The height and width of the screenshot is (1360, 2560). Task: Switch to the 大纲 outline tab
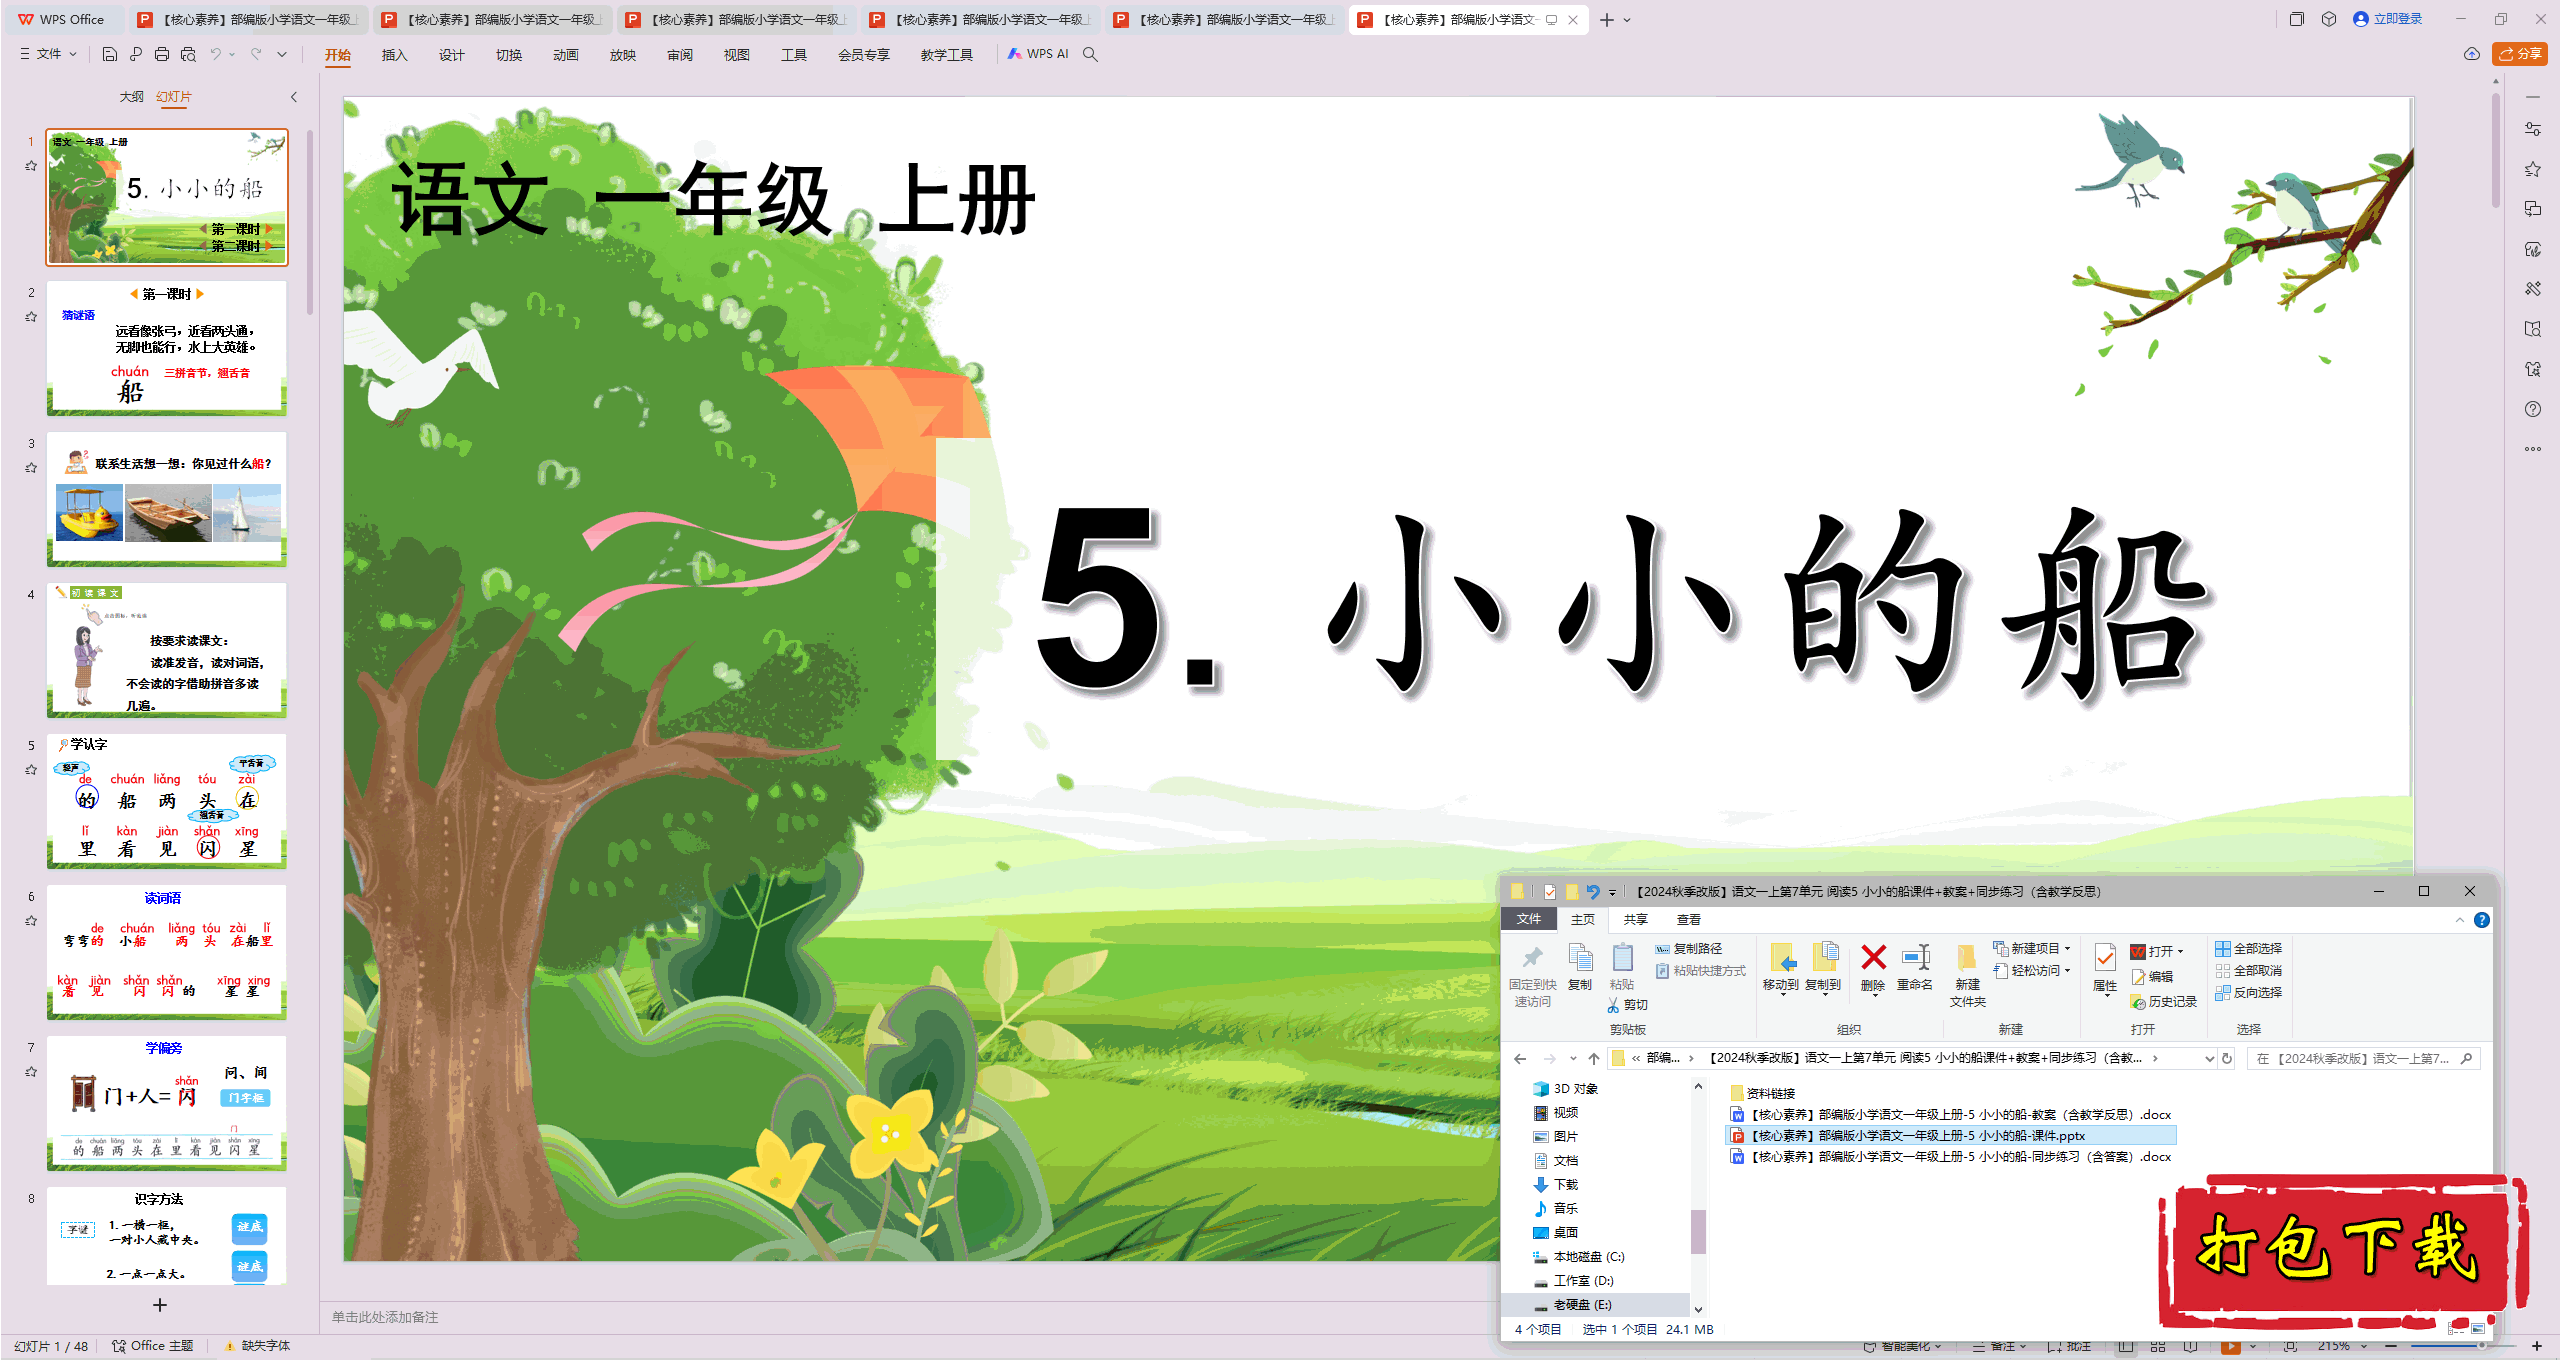pyautogui.click(x=131, y=97)
